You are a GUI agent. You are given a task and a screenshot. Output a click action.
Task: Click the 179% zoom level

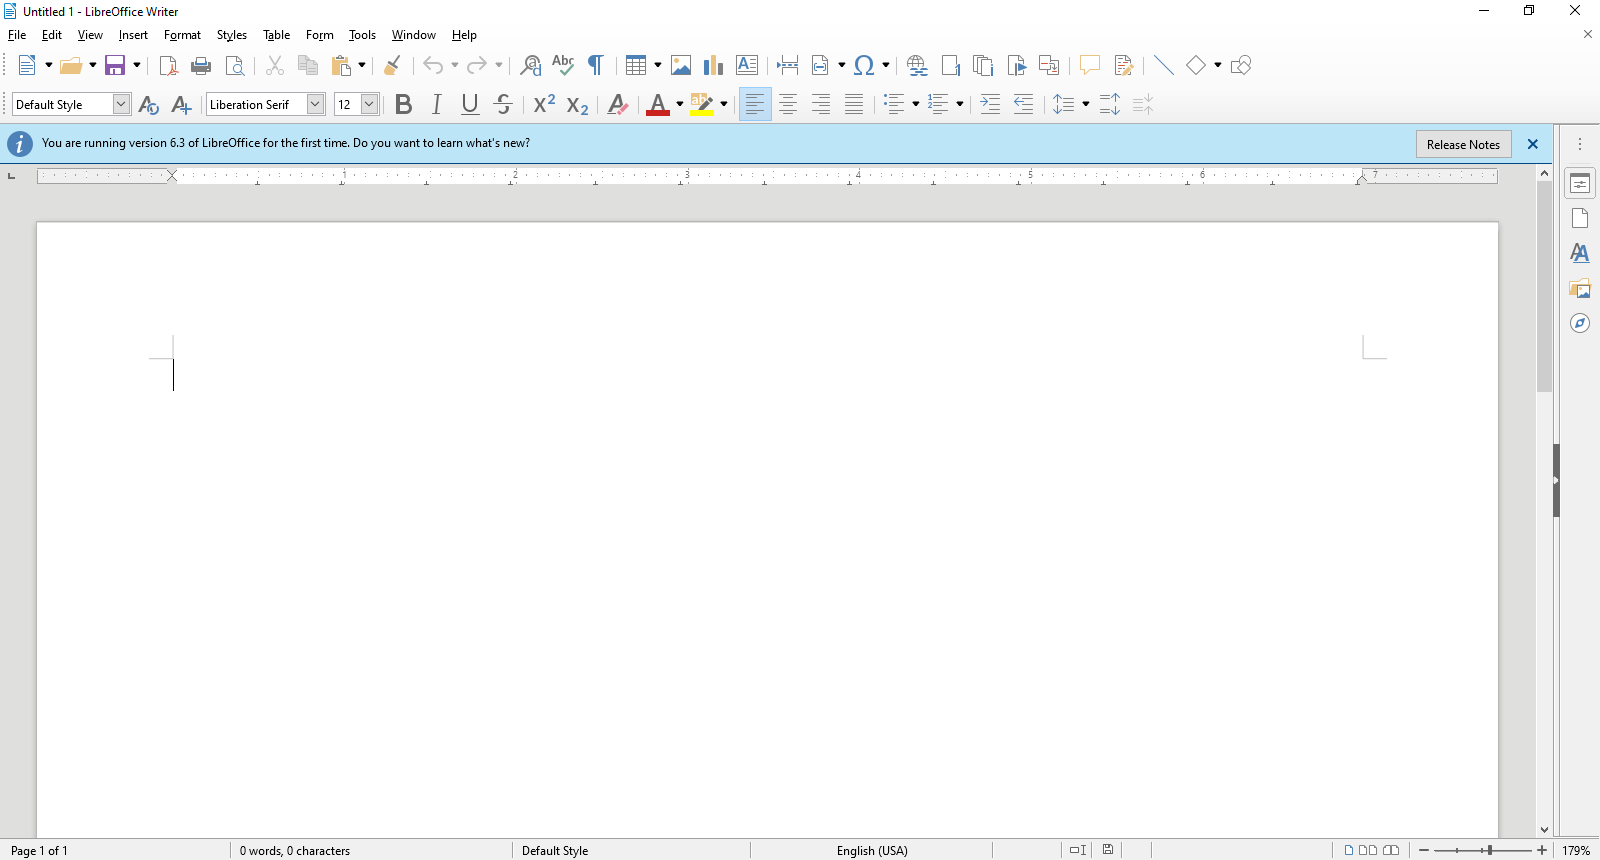coord(1576,851)
